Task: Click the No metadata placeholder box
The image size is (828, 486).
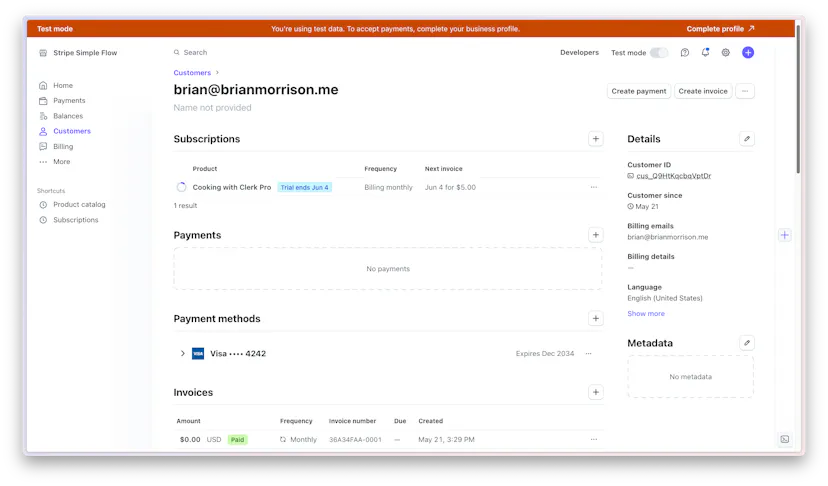Action: [691, 377]
